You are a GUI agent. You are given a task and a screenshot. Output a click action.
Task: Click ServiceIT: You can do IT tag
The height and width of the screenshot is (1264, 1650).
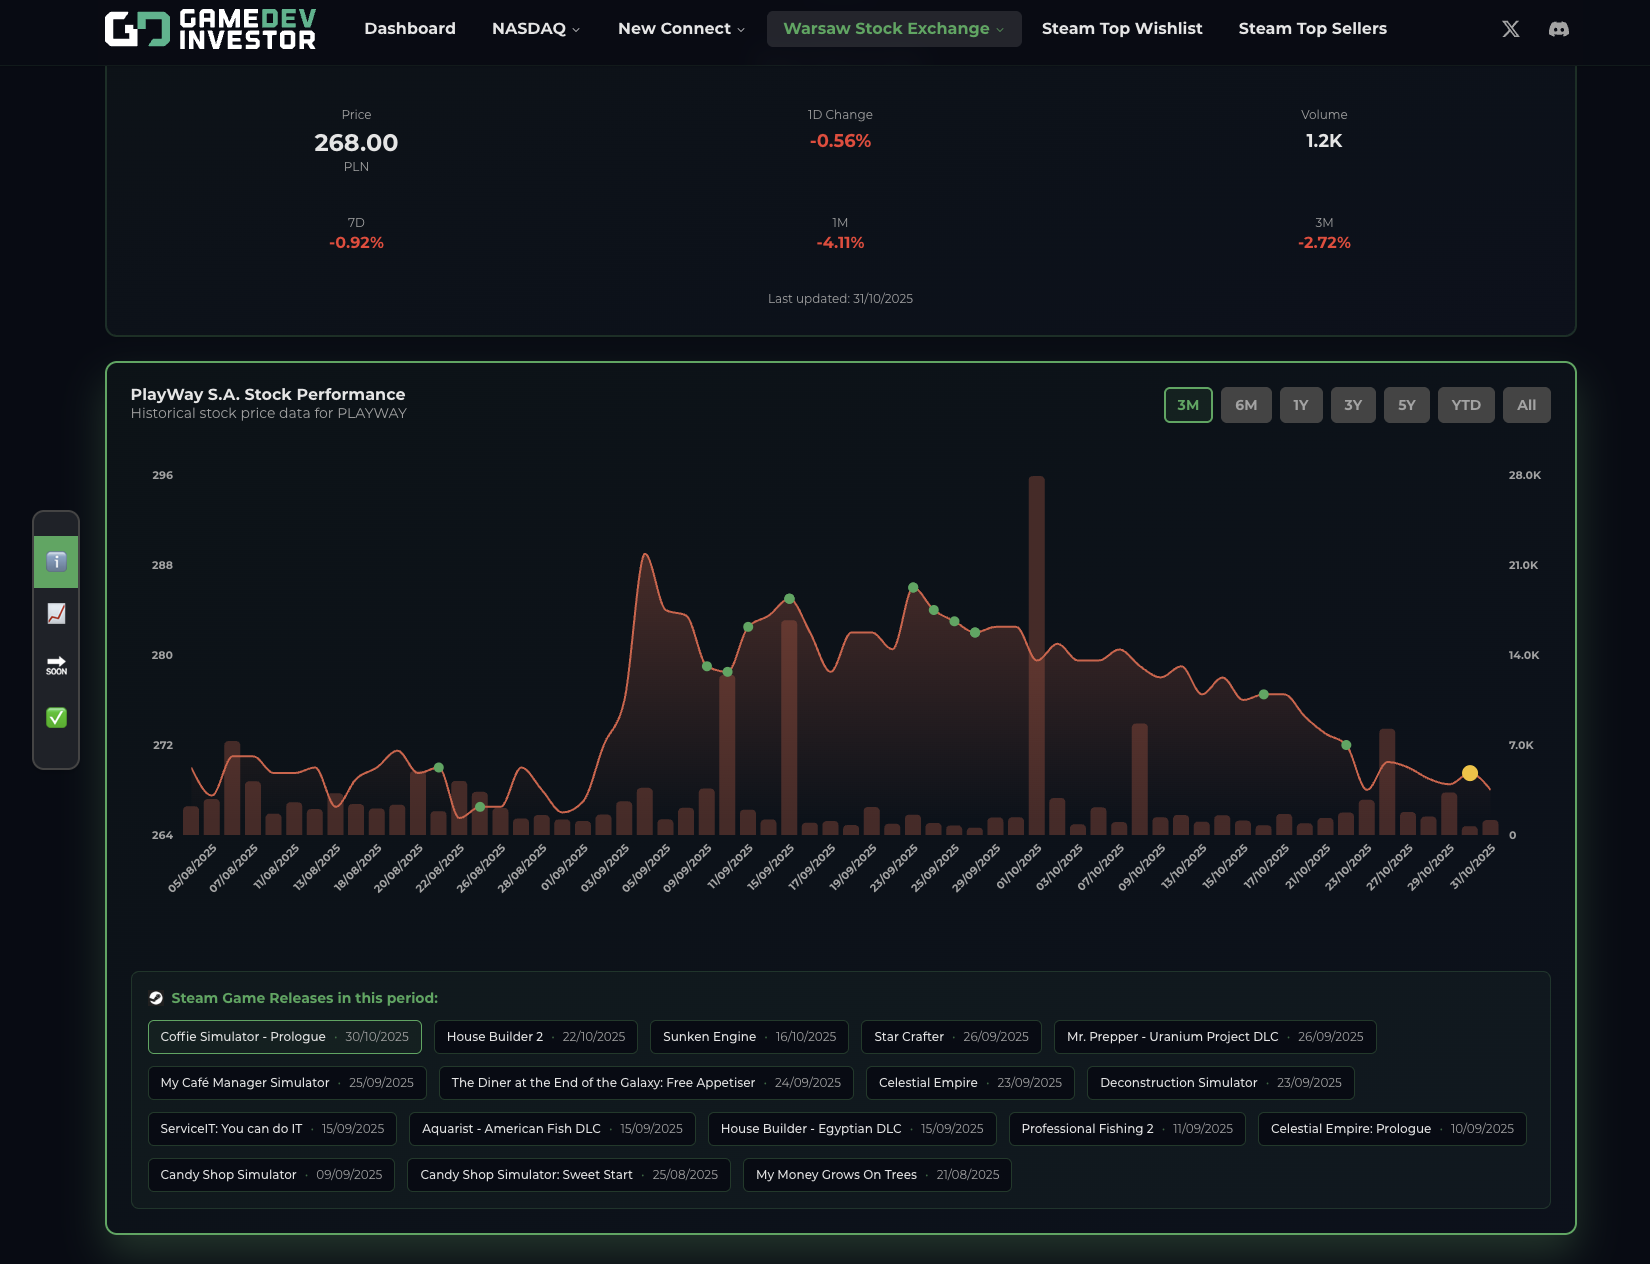click(272, 1129)
